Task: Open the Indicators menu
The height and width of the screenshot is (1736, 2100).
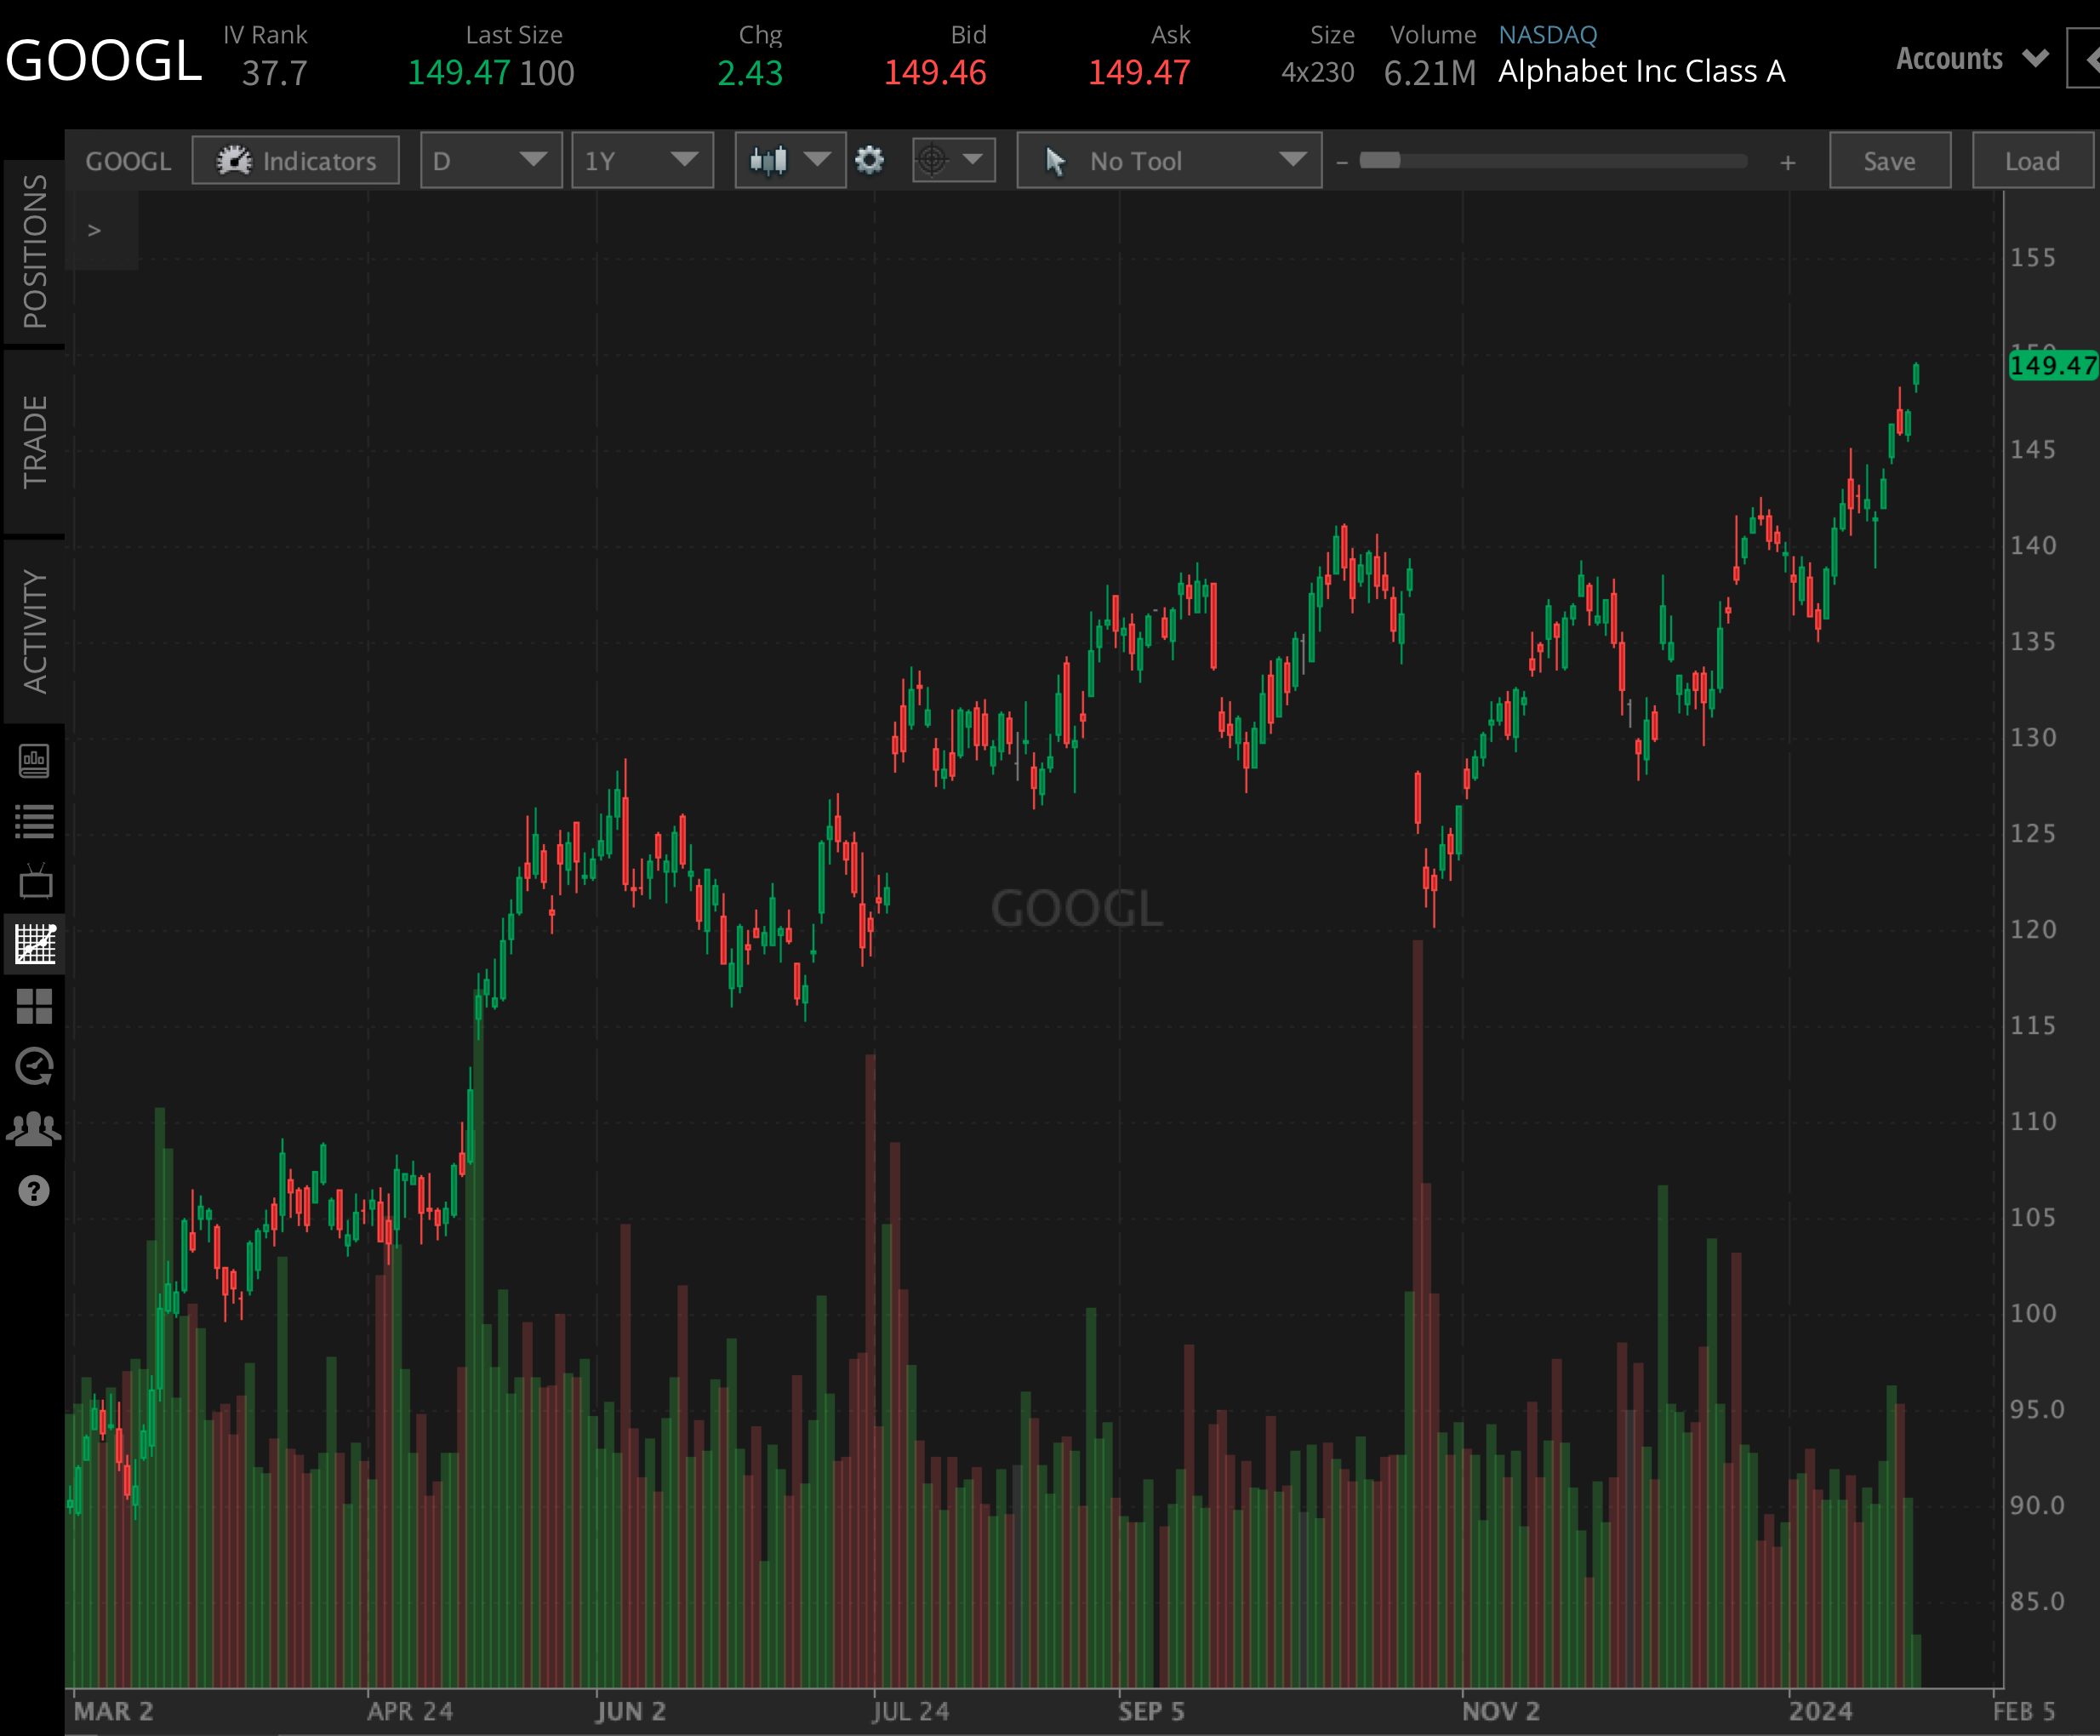Action: (x=296, y=161)
